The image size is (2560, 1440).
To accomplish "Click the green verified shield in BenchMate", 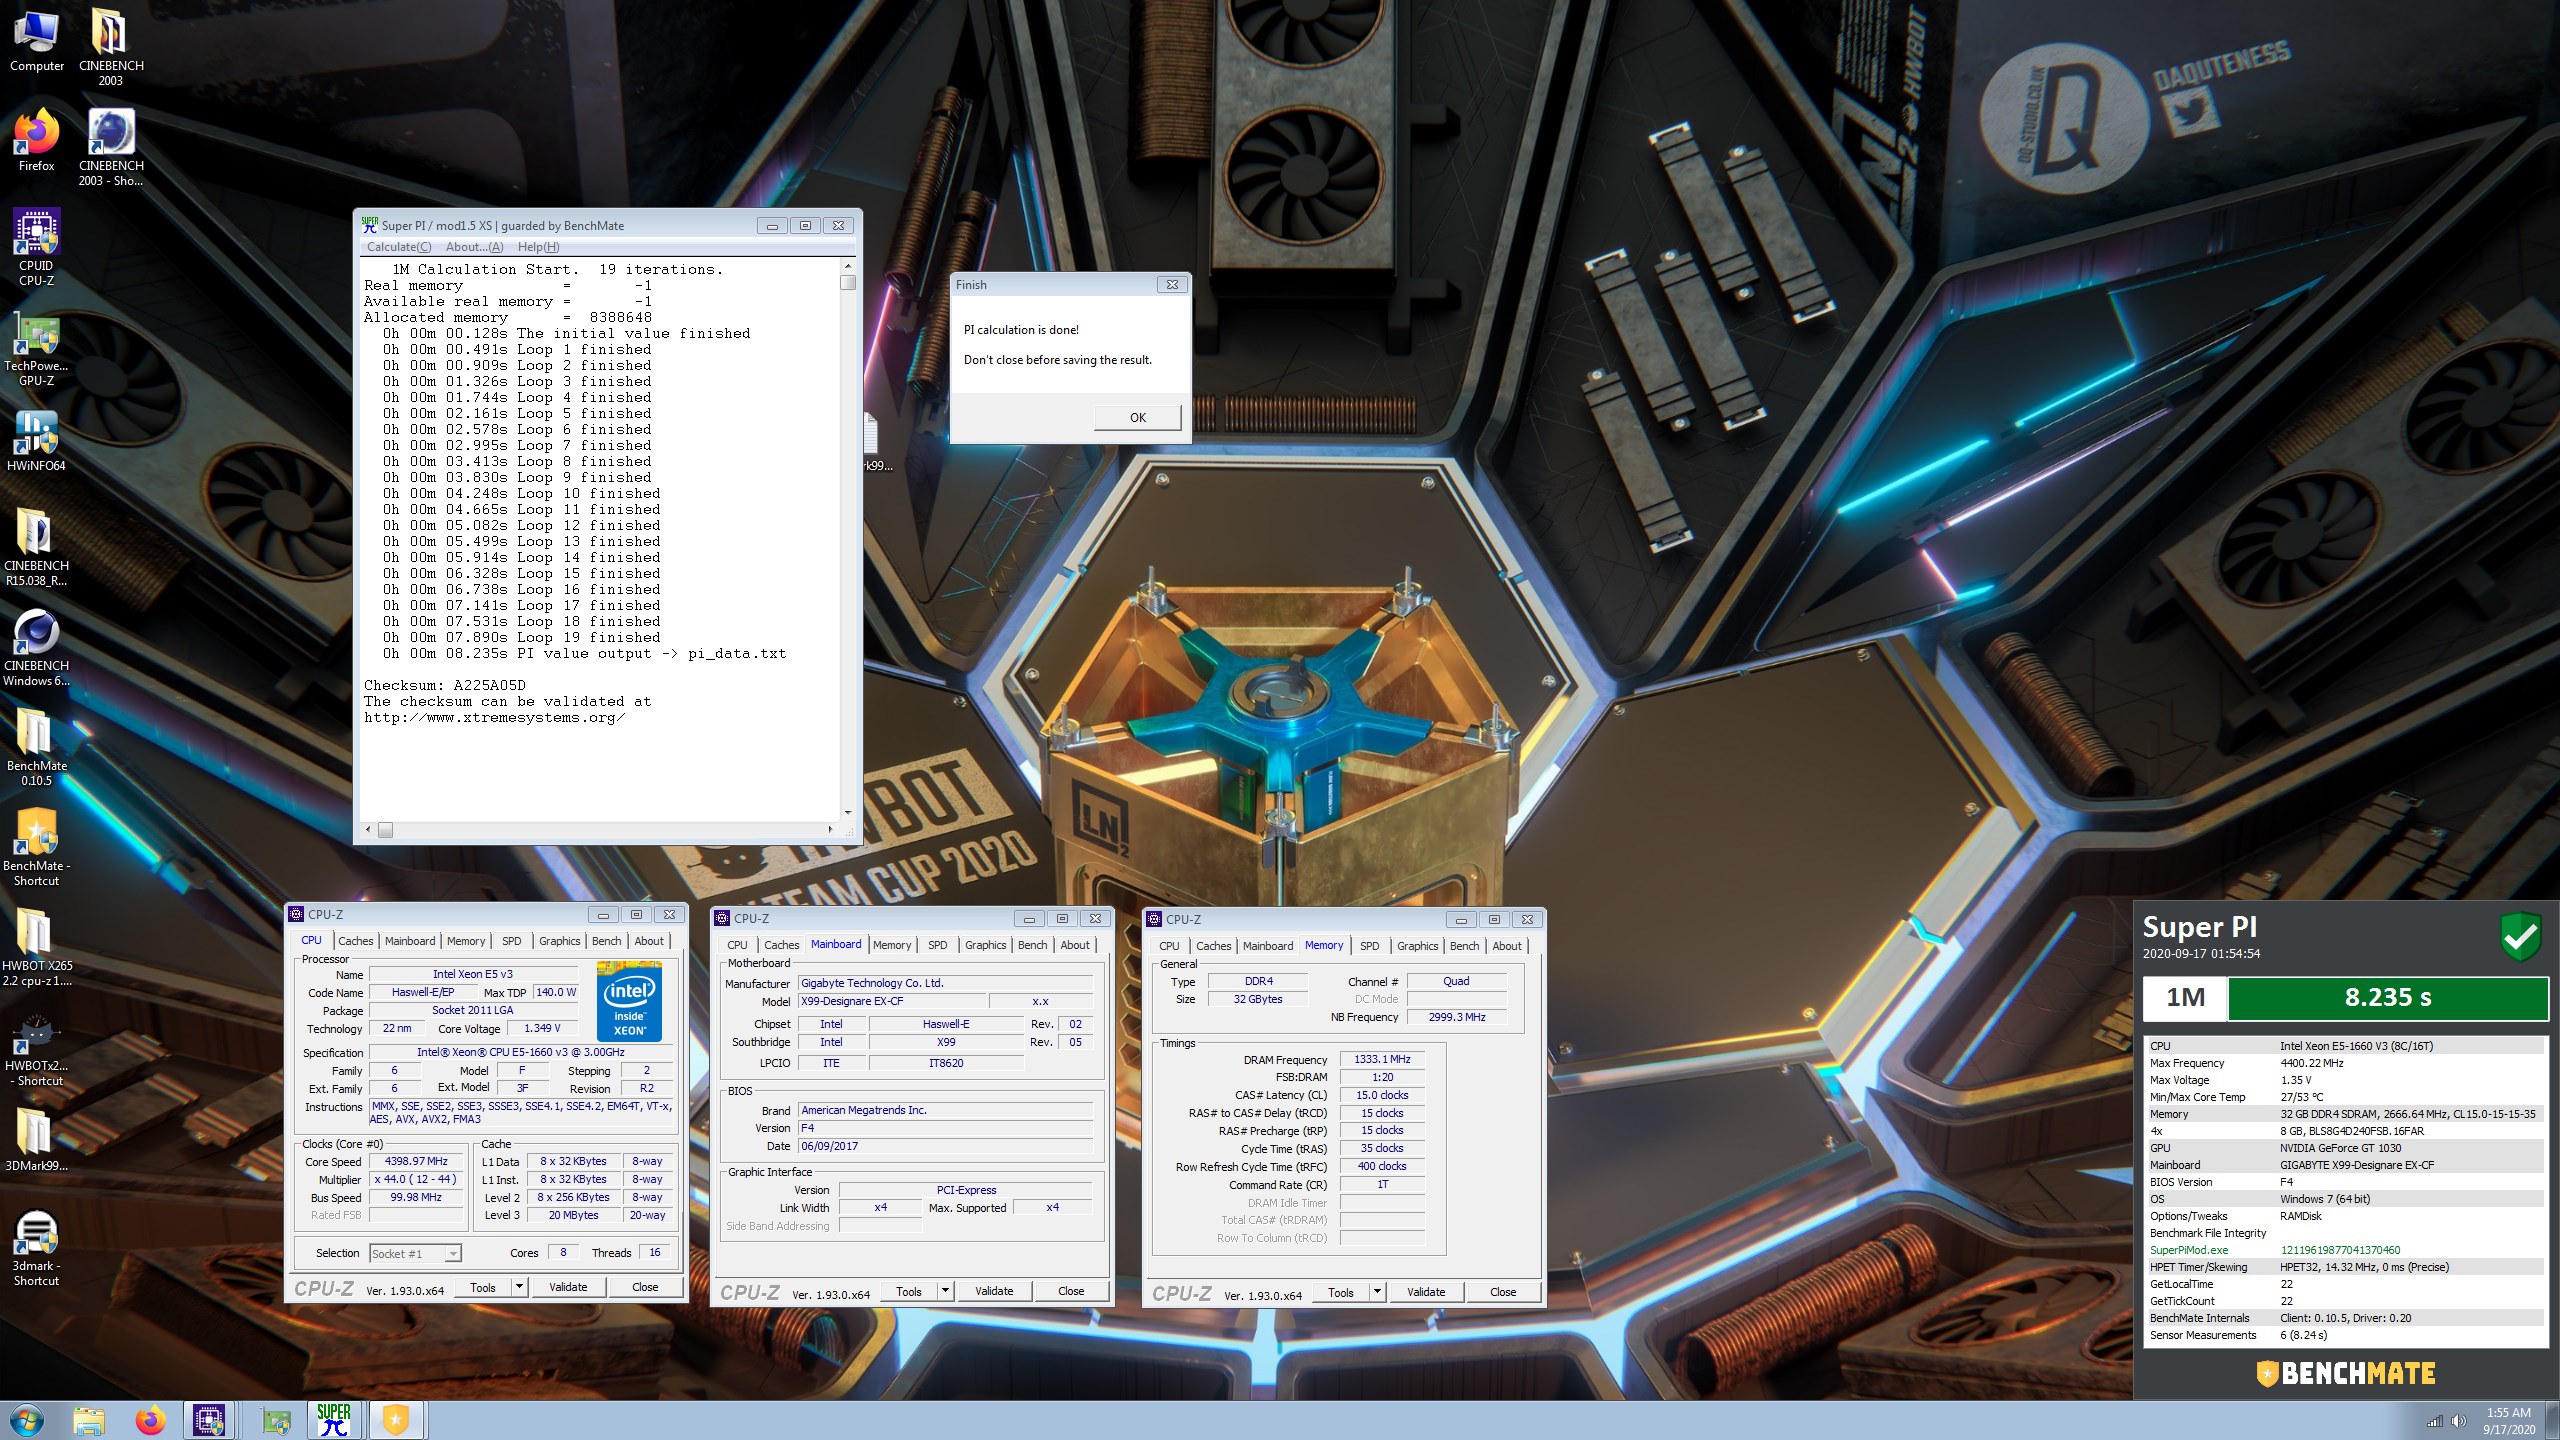I will (2520, 937).
